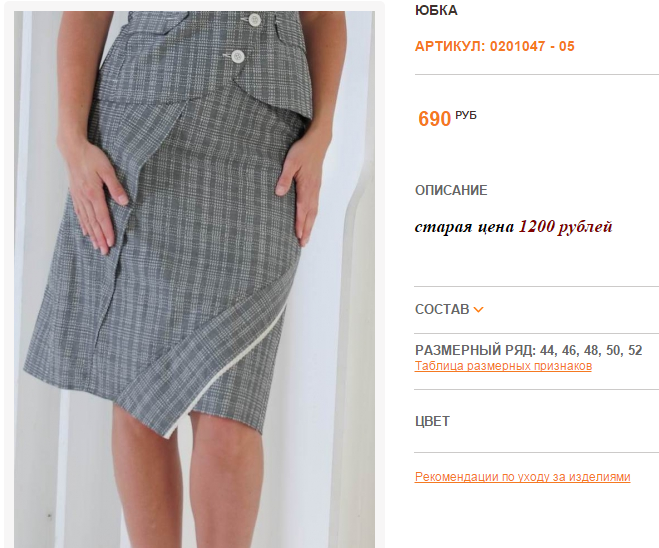Screen dimensions: 659x548
Task: Click the РУБ currency label
Action: 466,115
